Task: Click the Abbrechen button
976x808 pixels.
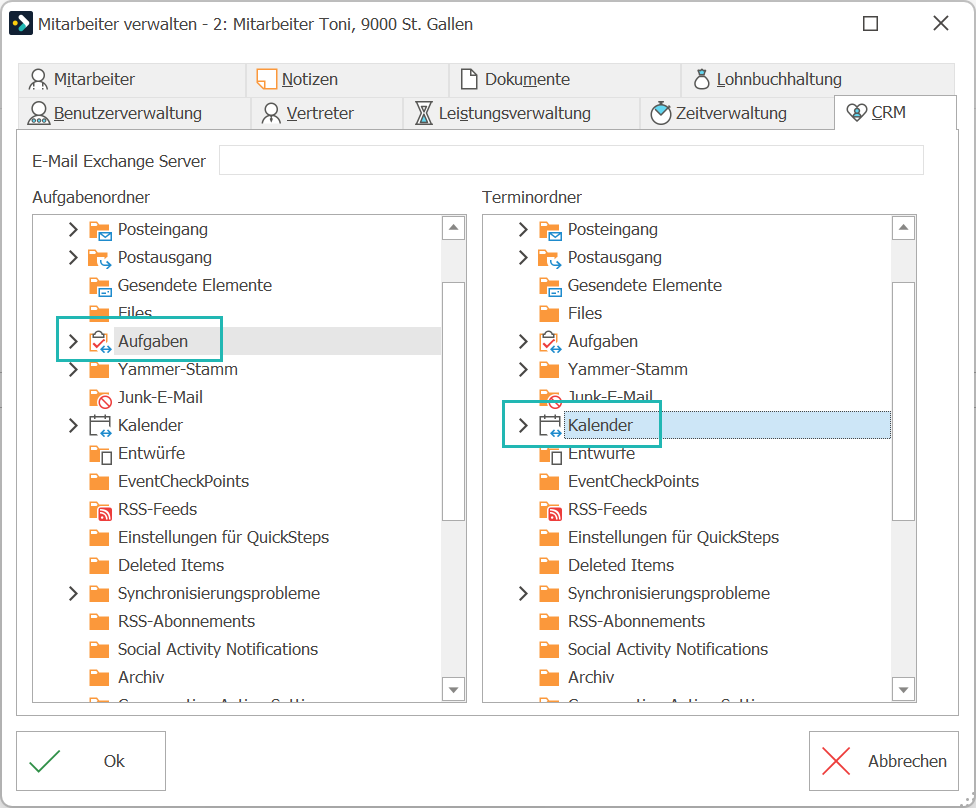Action: coord(883,761)
